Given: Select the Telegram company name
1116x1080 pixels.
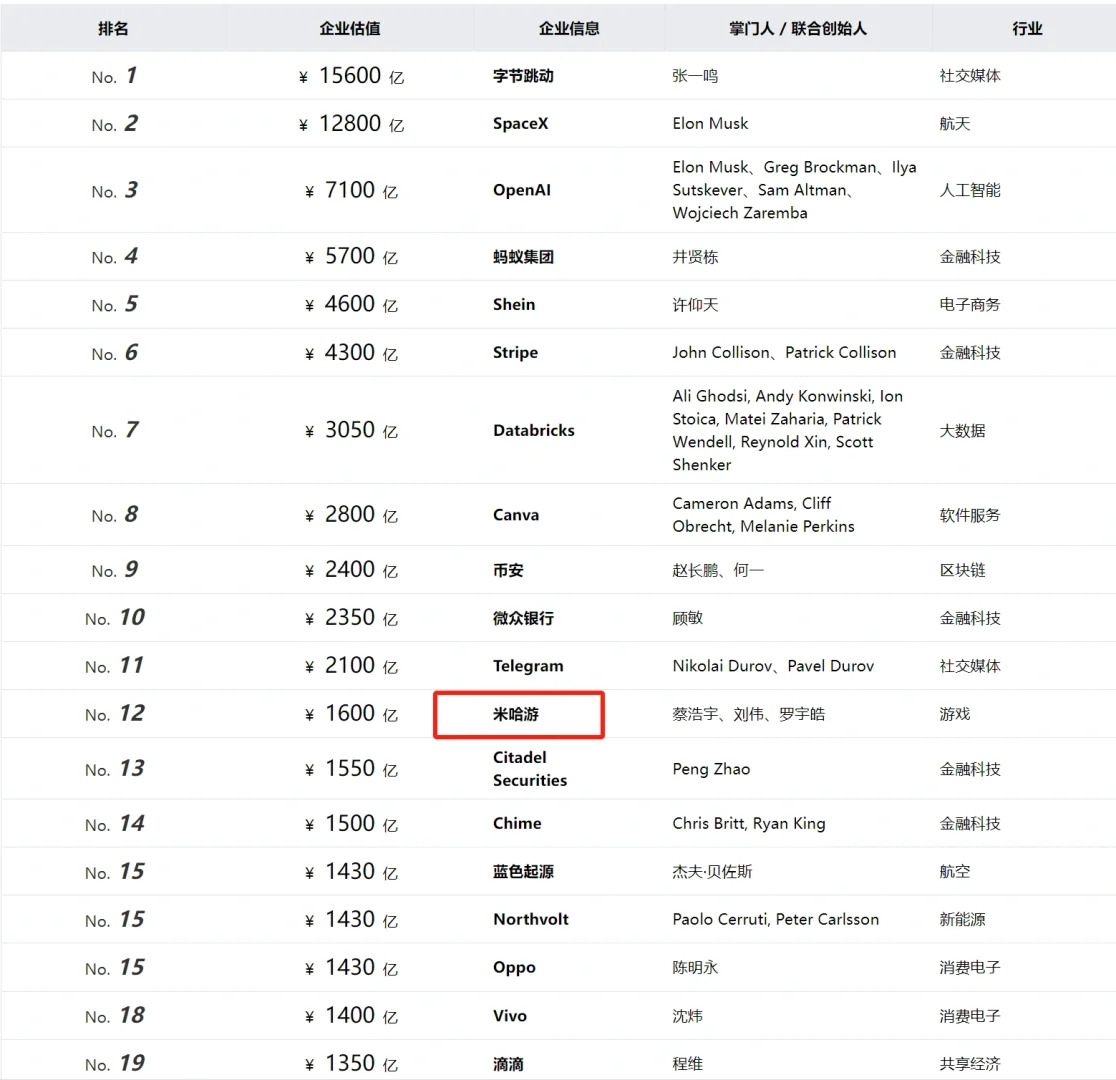Looking at the screenshot, I should tap(528, 666).
